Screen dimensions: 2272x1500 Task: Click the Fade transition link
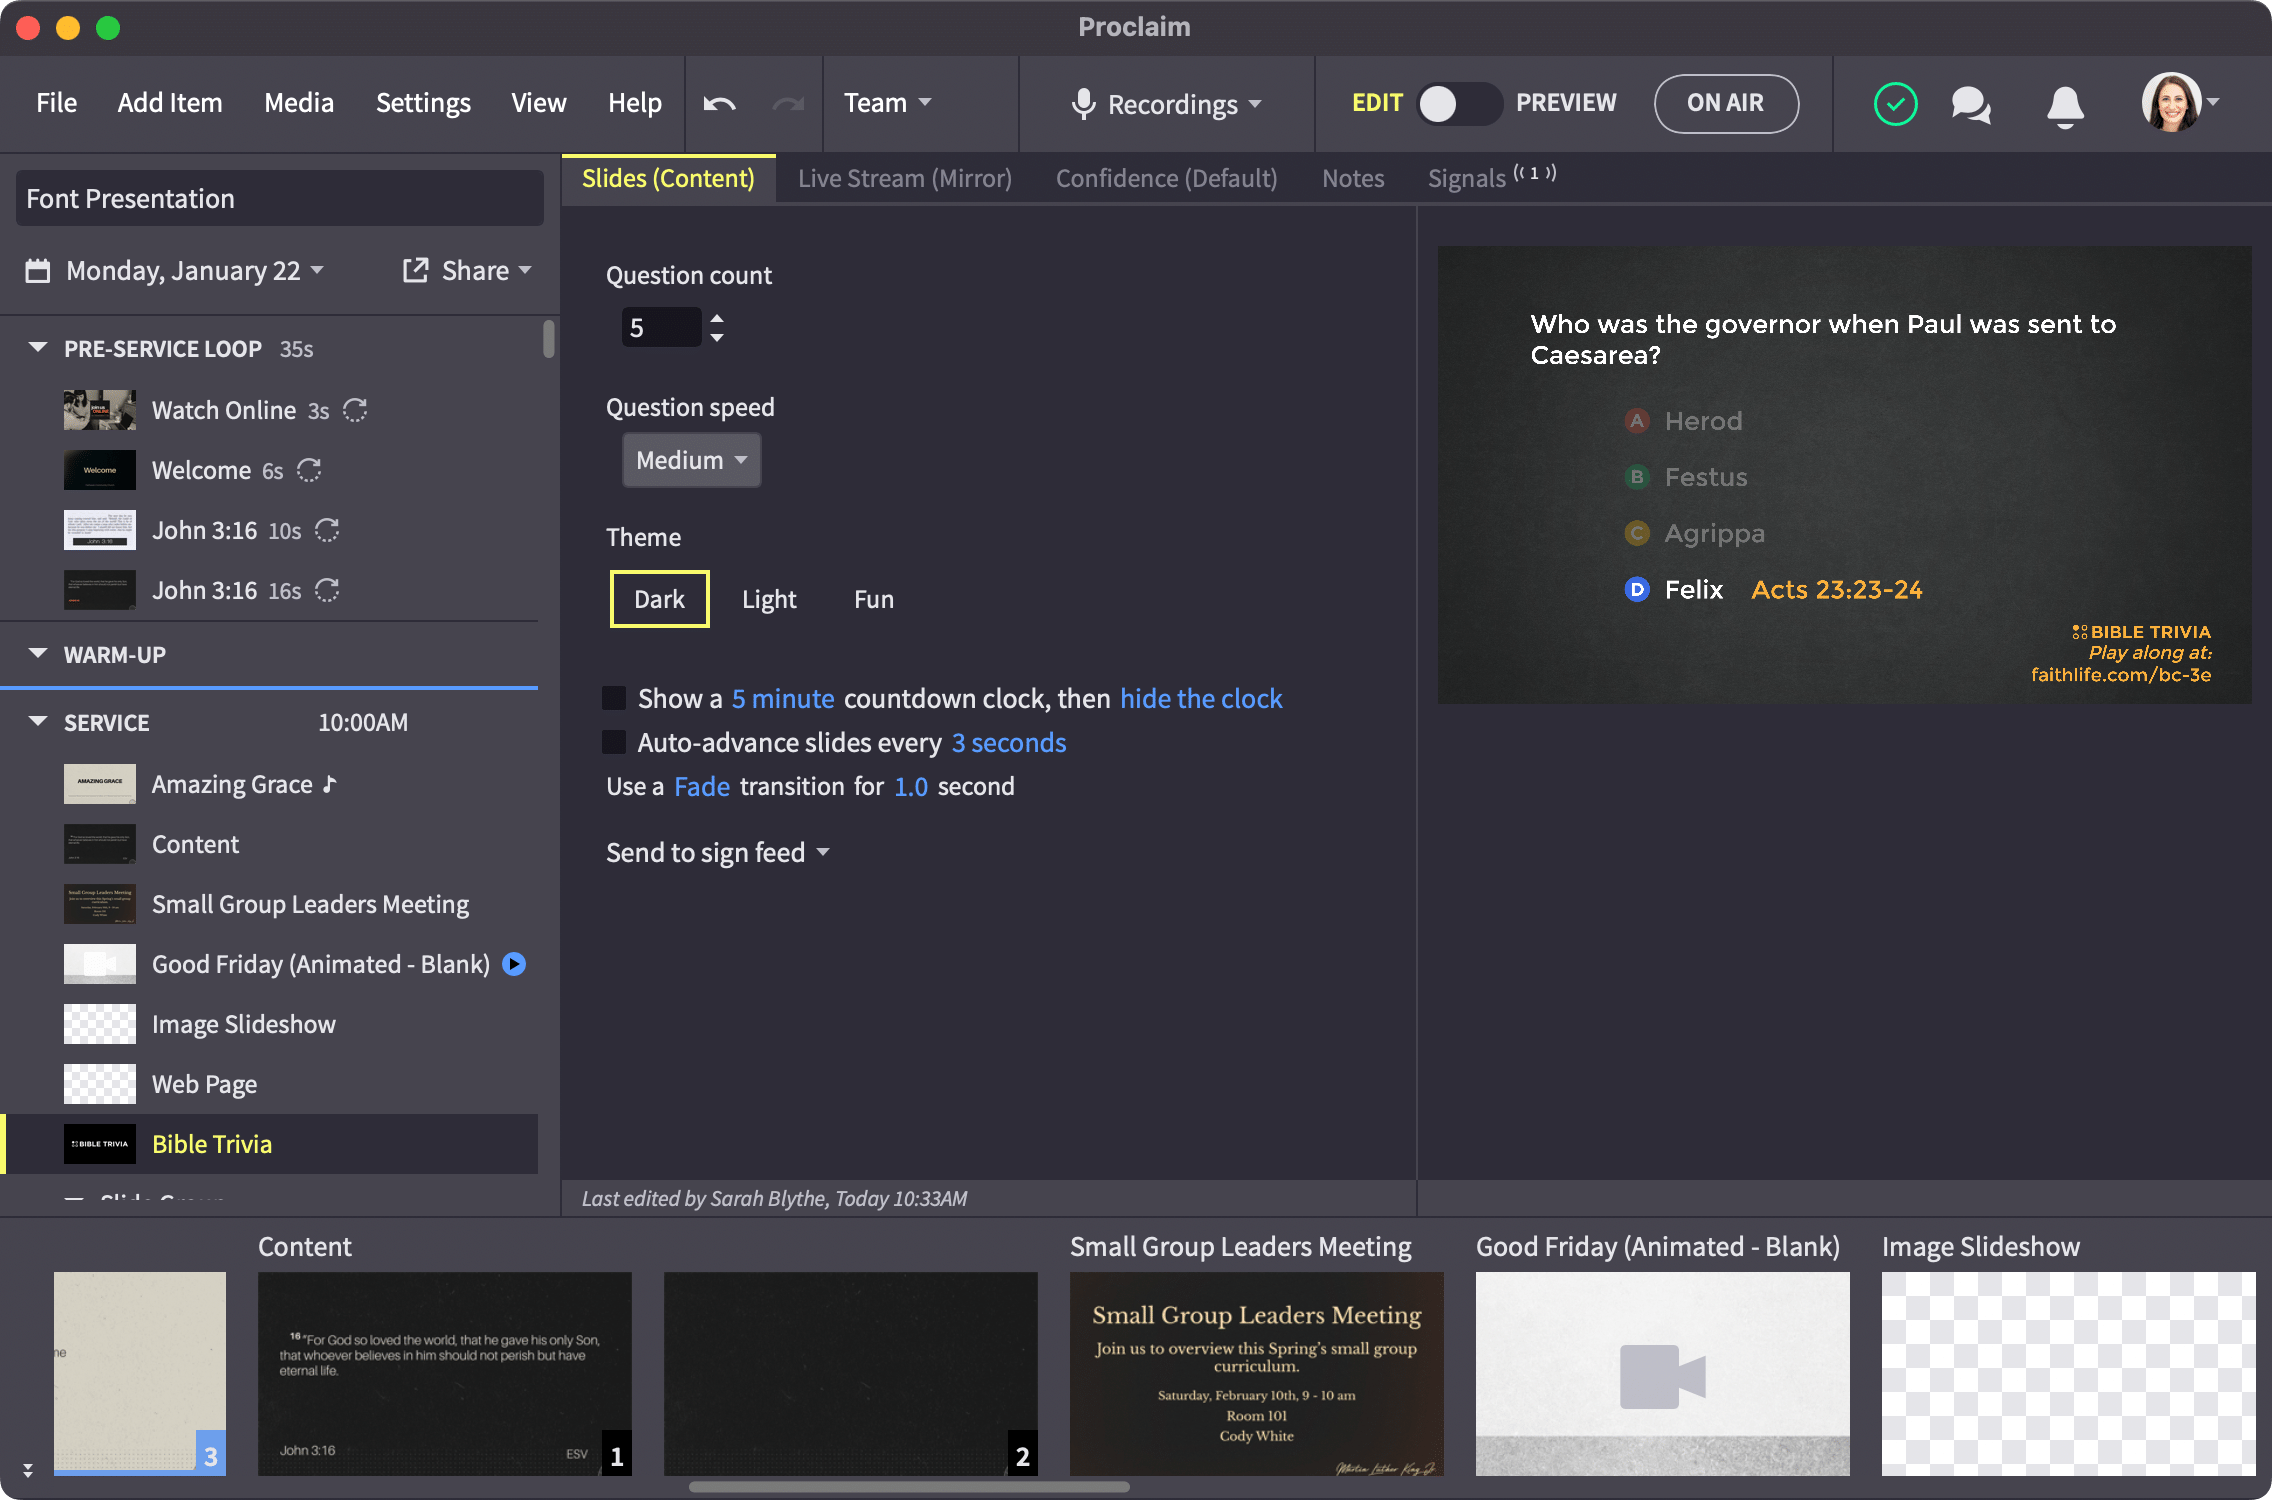coord(702,786)
